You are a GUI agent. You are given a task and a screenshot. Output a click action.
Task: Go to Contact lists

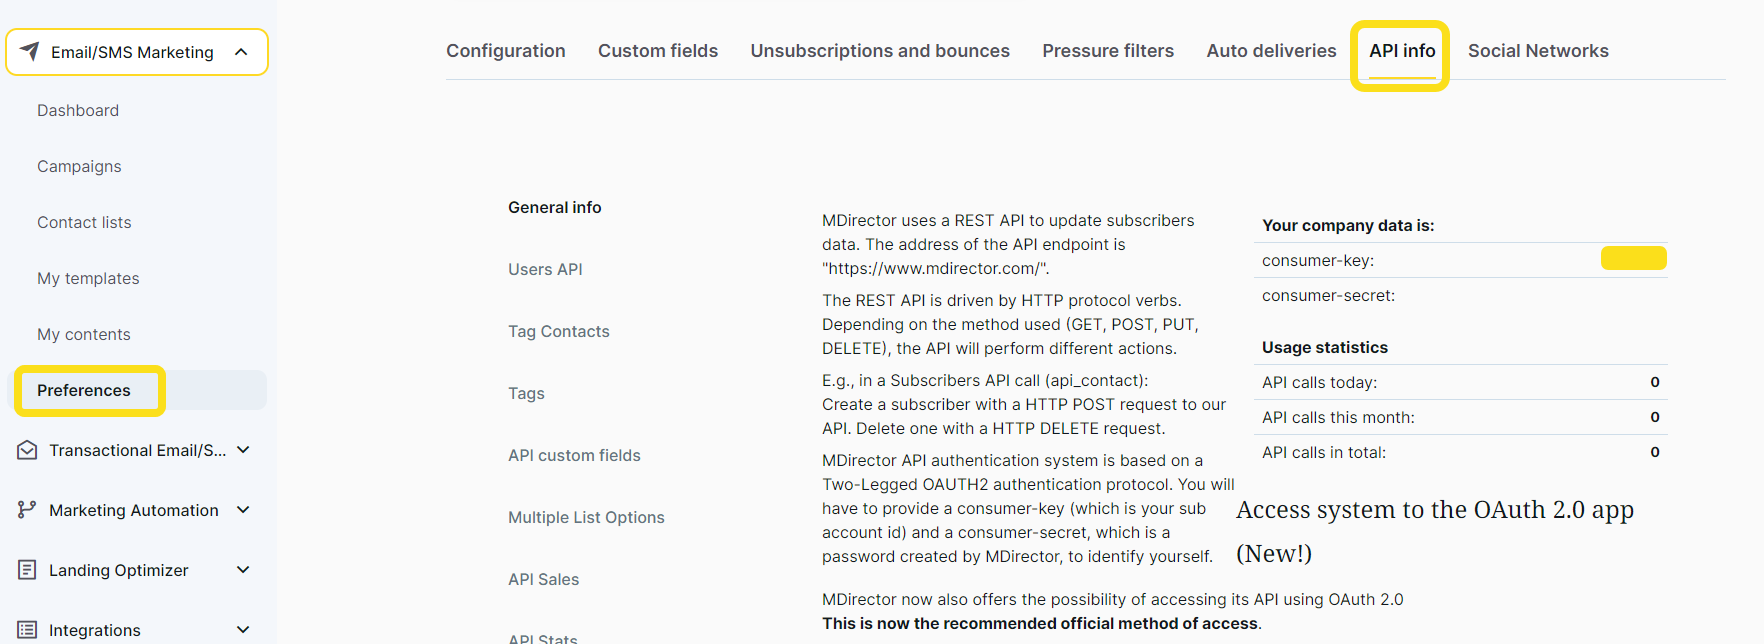click(x=84, y=222)
